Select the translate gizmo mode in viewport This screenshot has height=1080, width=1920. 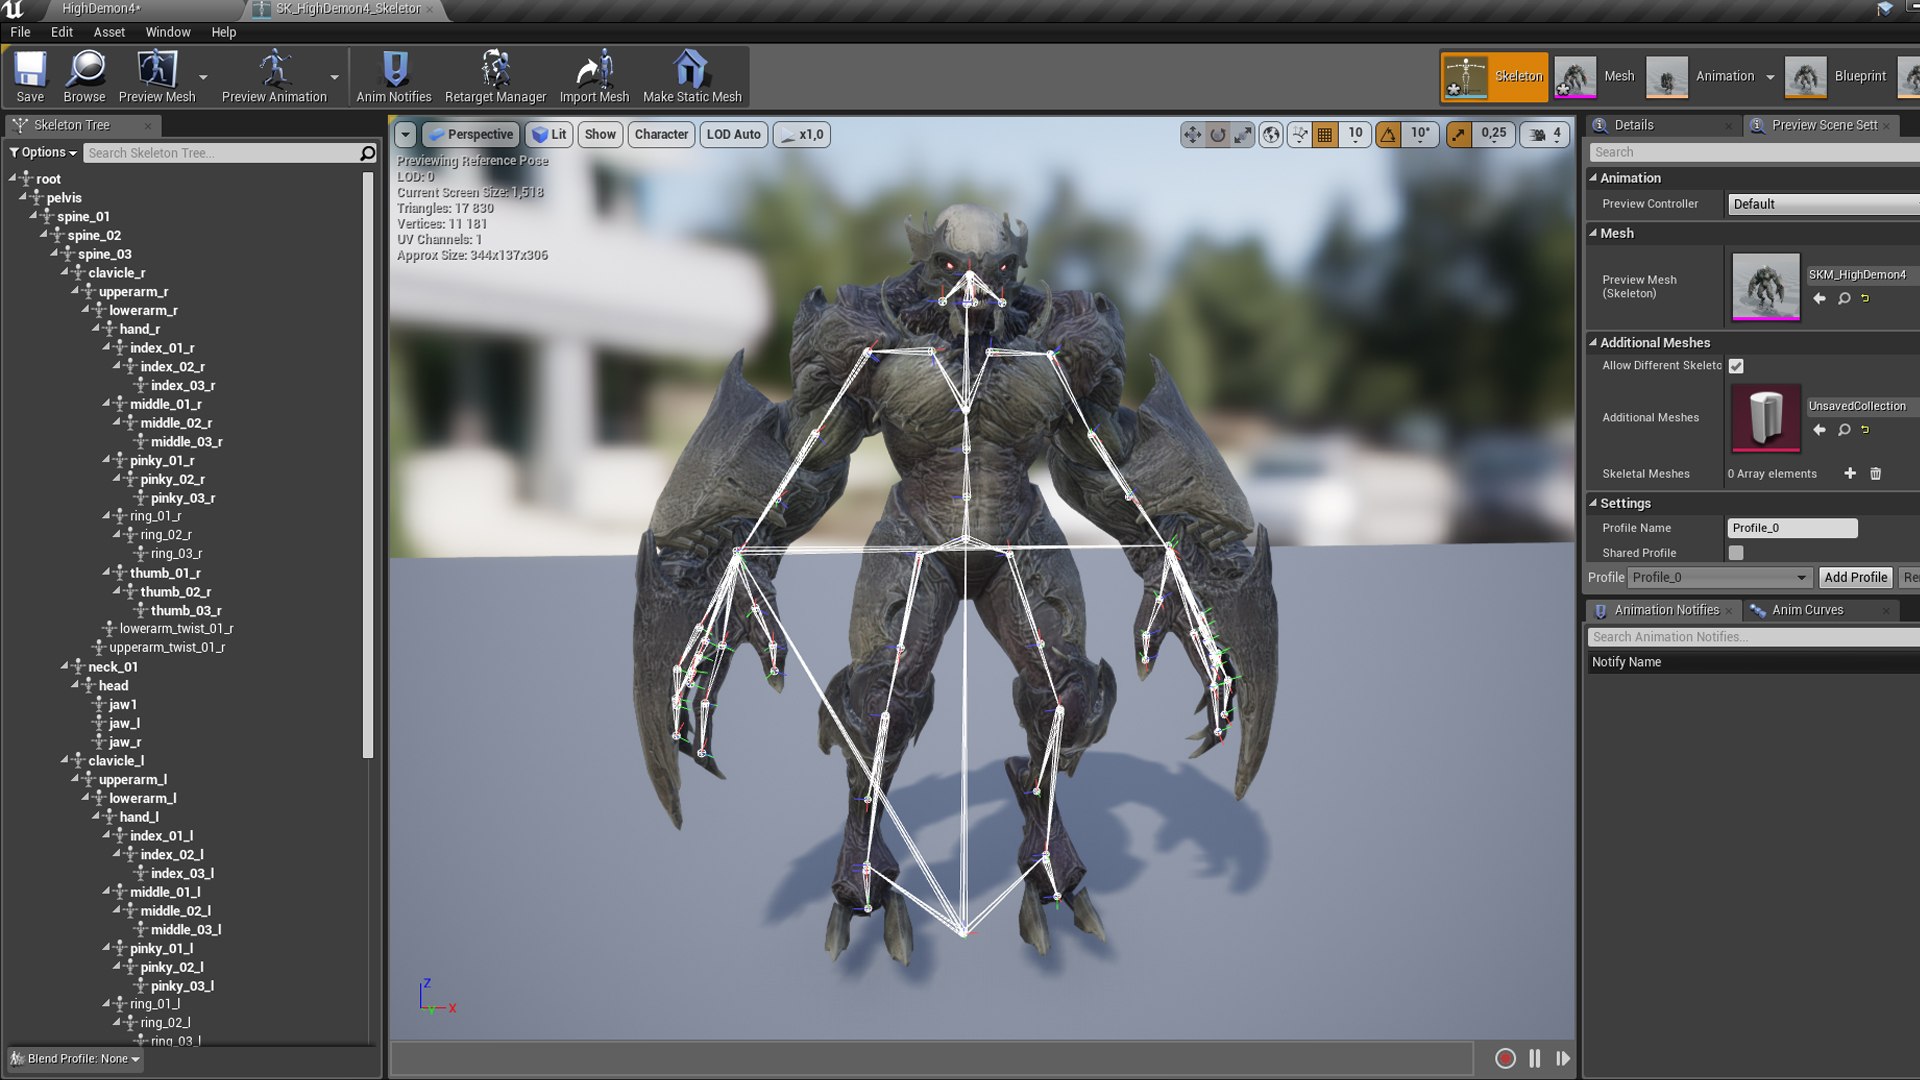click(x=1192, y=134)
